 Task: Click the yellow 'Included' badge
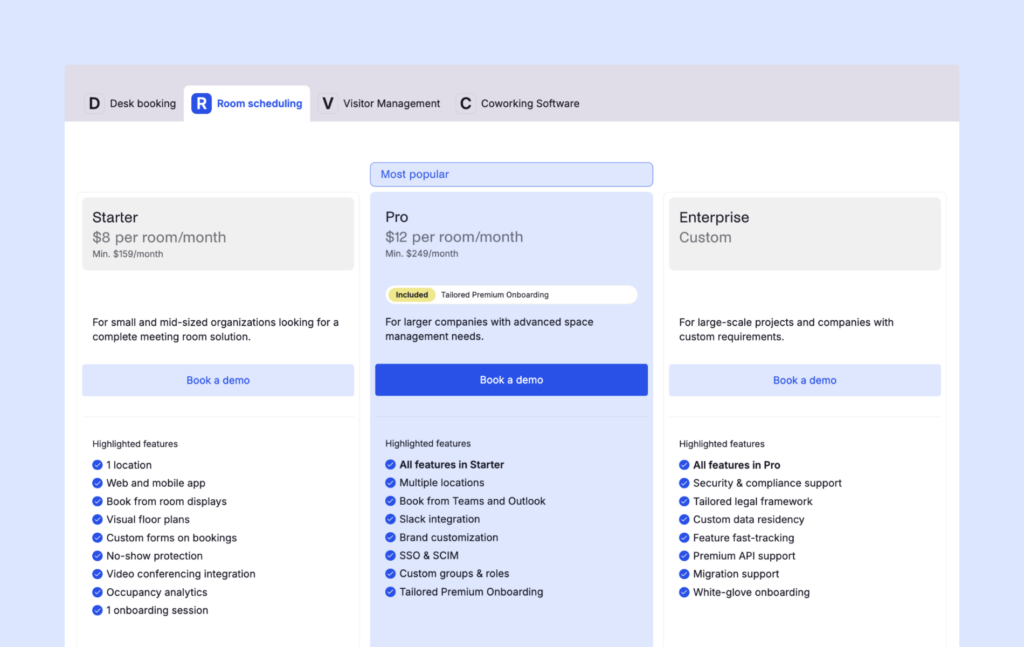pyautogui.click(x=411, y=295)
